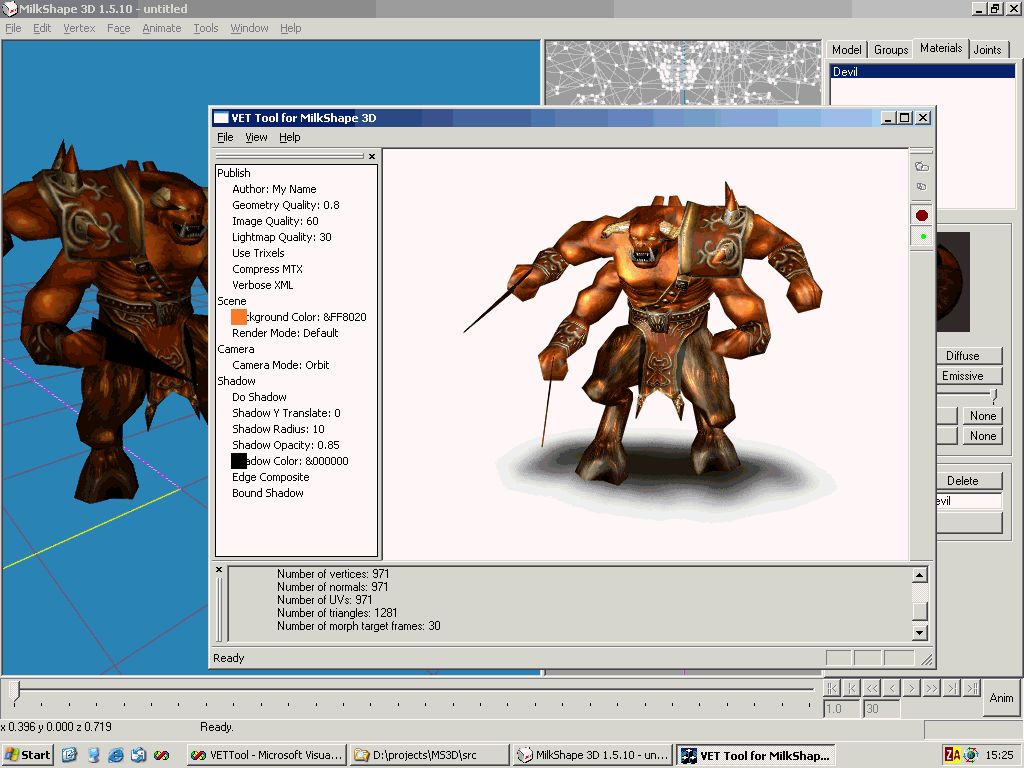Click the rewind (<<) animation button
The image size is (1024, 768).
[872, 688]
